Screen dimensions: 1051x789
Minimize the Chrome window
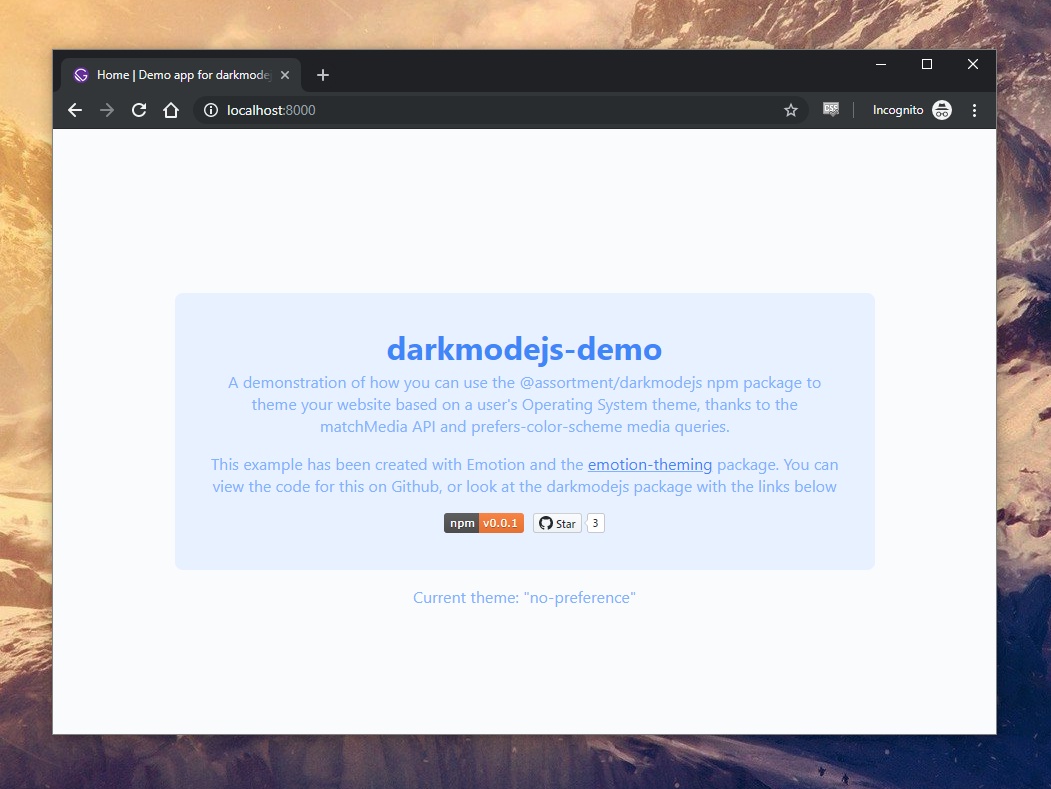881,64
